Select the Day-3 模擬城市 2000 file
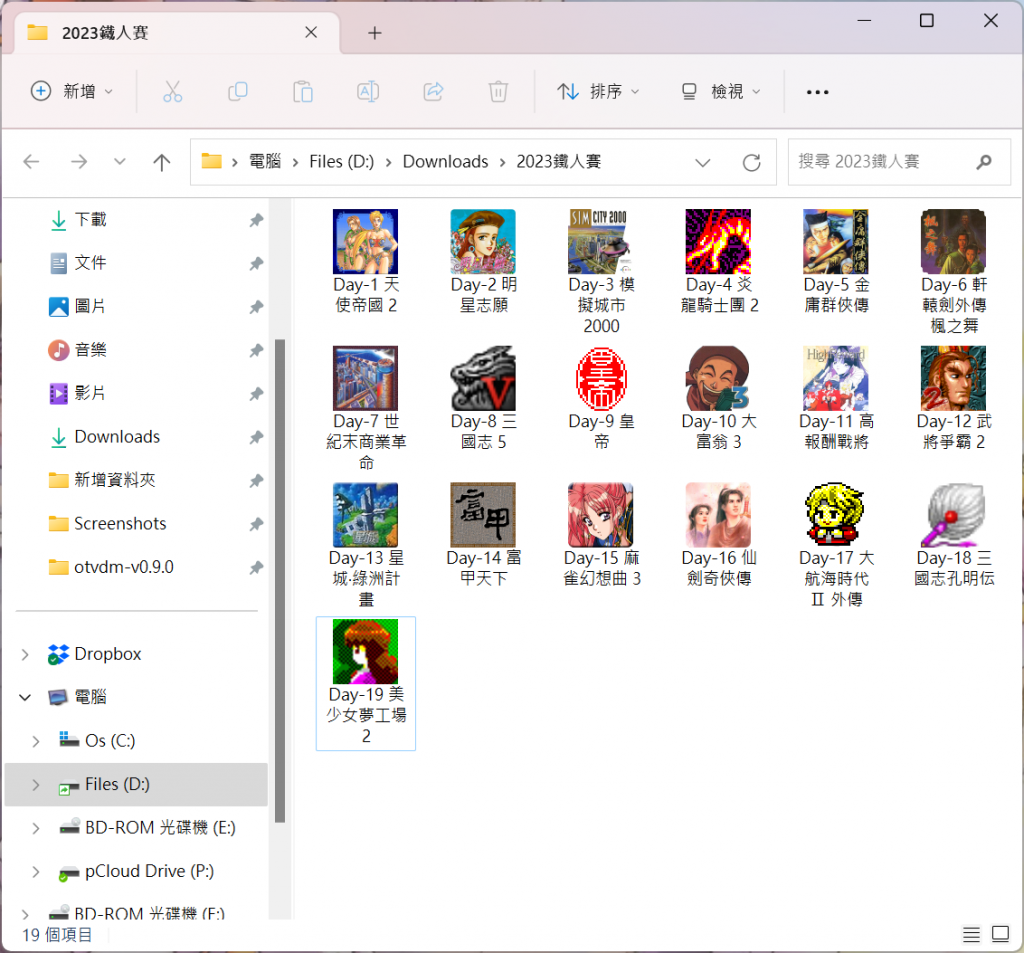 (x=601, y=272)
